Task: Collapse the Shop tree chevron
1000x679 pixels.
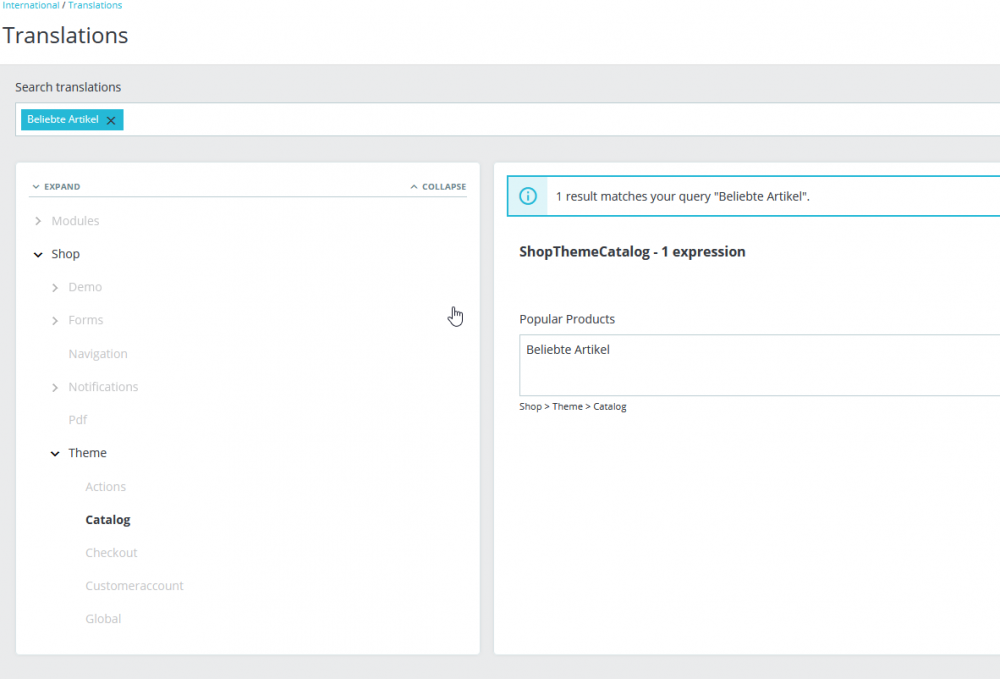Action: (38, 254)
